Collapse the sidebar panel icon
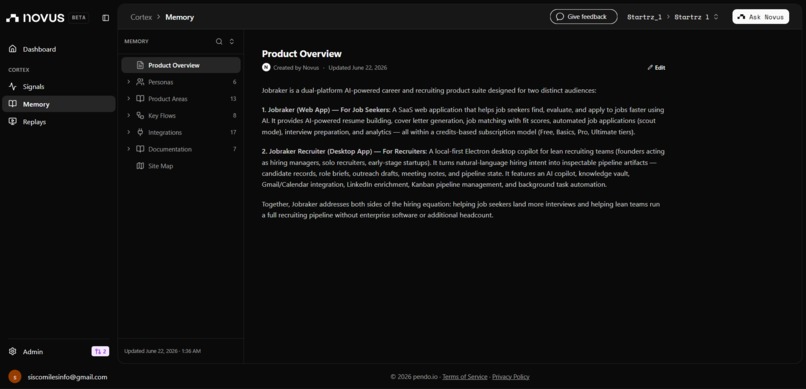The width and height of the screenshot is (806, 389). click(105, 17)
